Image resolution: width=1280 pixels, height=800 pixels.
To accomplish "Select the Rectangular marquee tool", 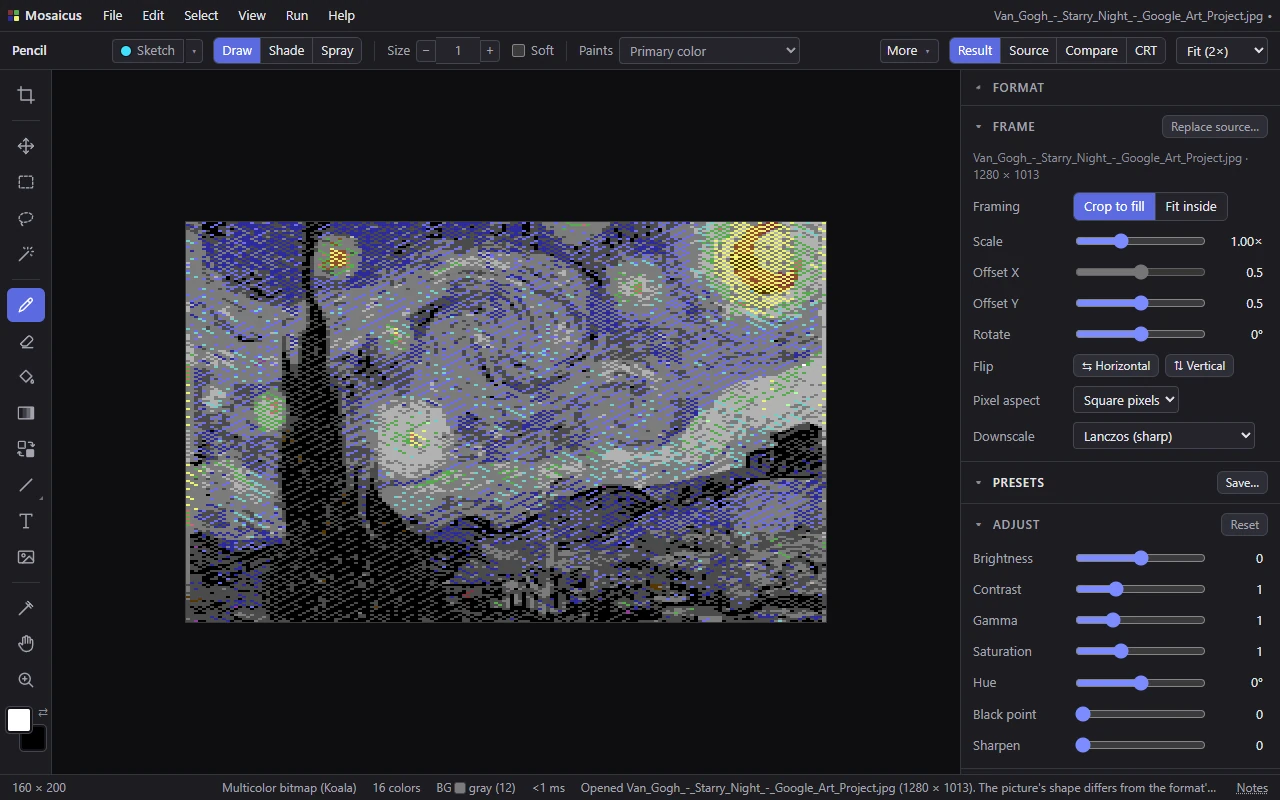I will click(x=26, y=182).
